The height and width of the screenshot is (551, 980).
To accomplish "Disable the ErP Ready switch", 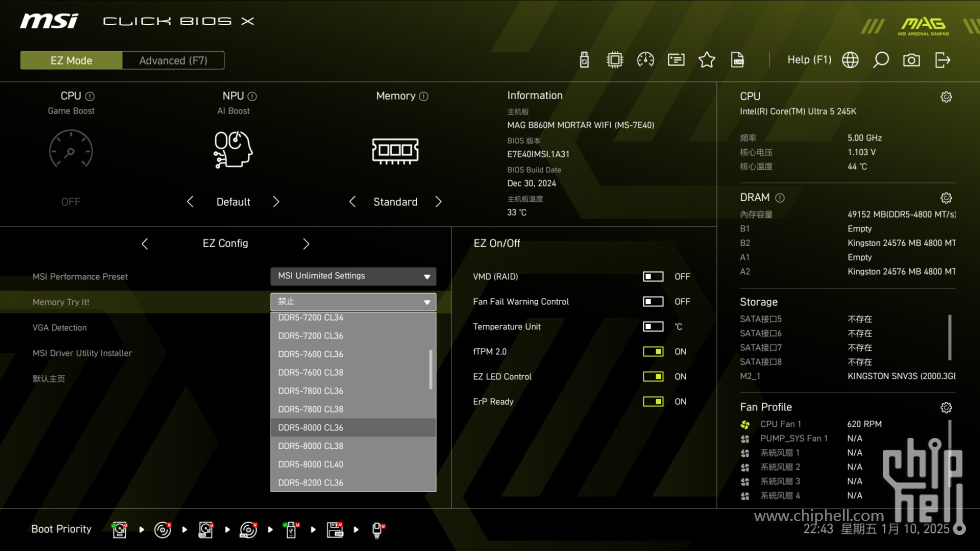I will (653, 402).
